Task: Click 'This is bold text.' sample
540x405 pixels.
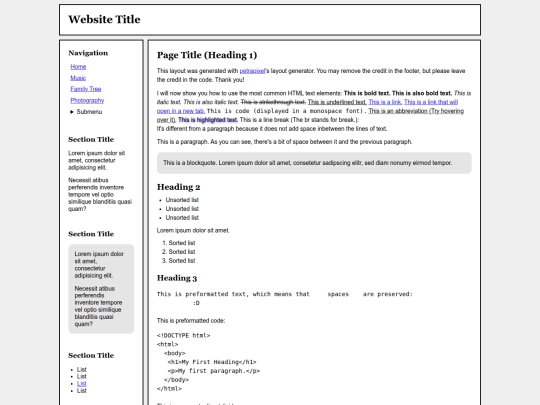Action: [x=367, y=93]
